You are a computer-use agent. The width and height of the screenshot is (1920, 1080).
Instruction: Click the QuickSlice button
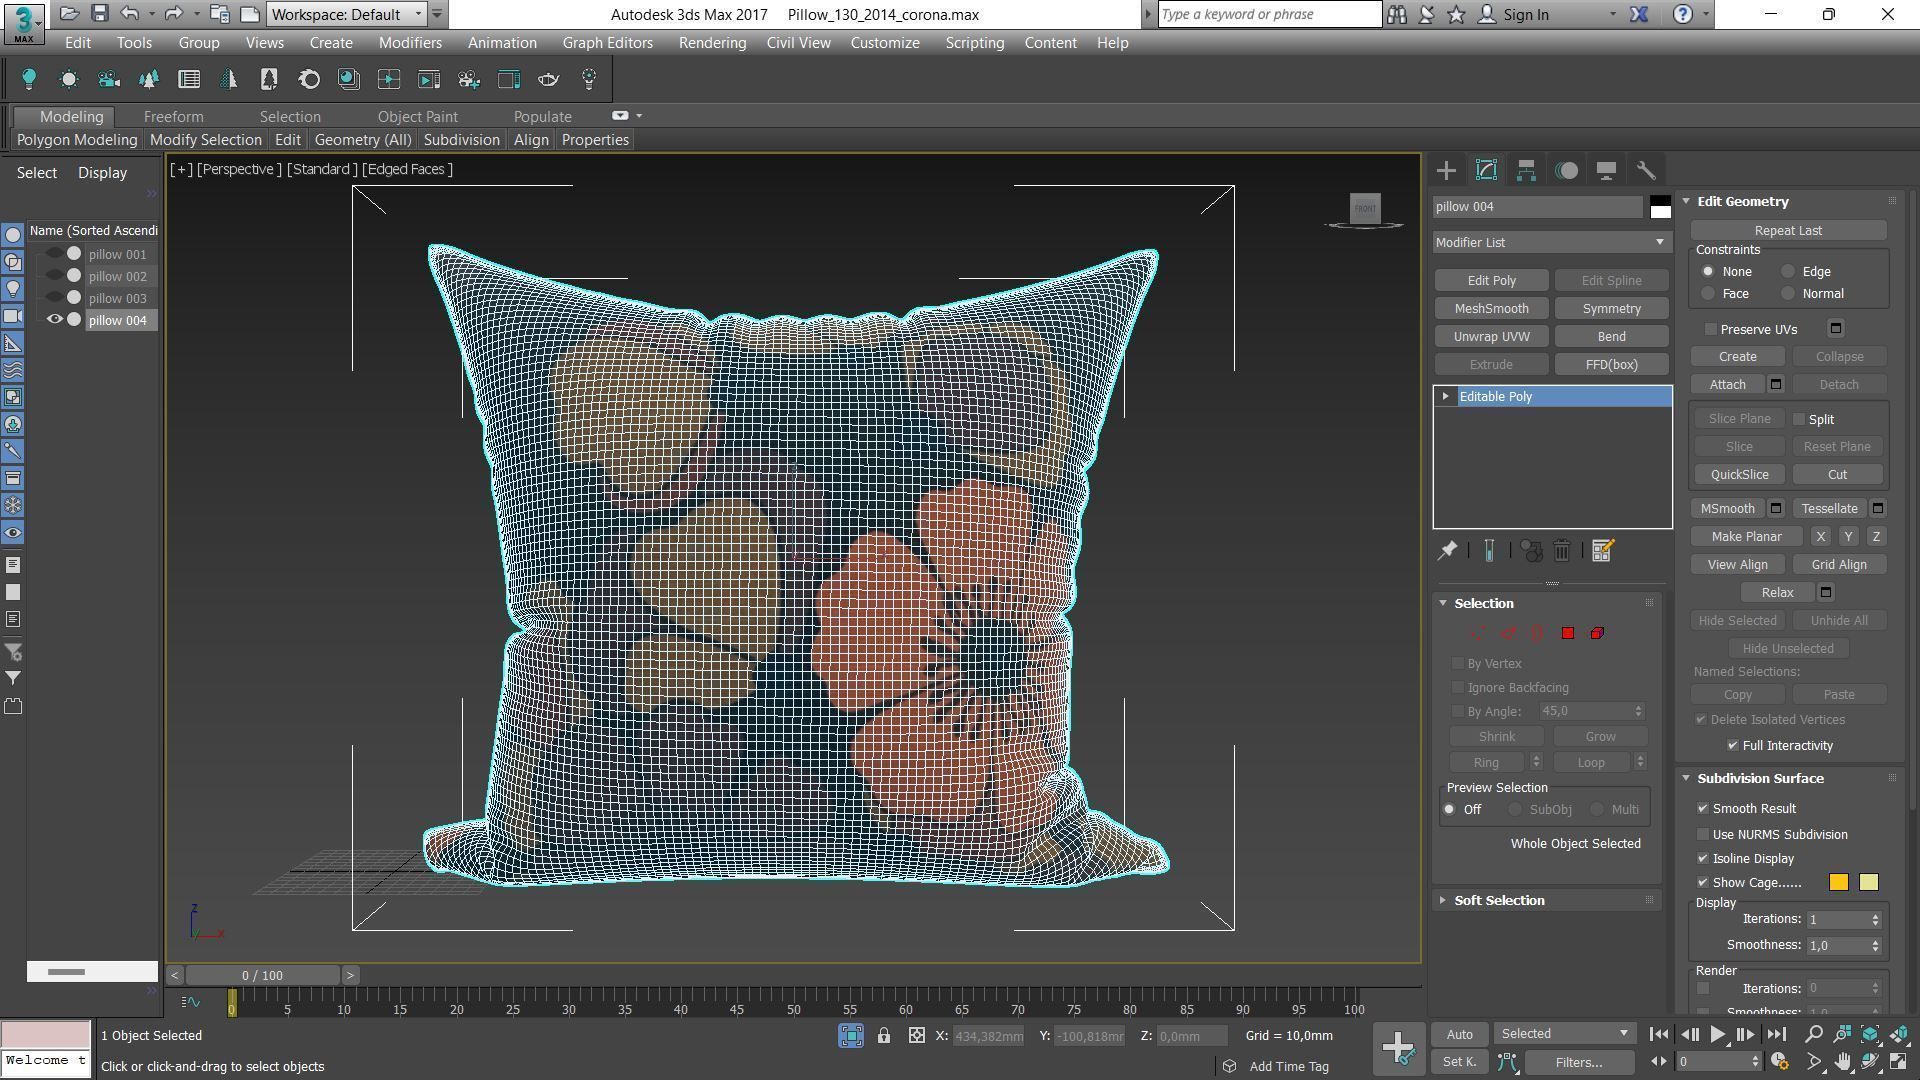[x=1739, y=475]
